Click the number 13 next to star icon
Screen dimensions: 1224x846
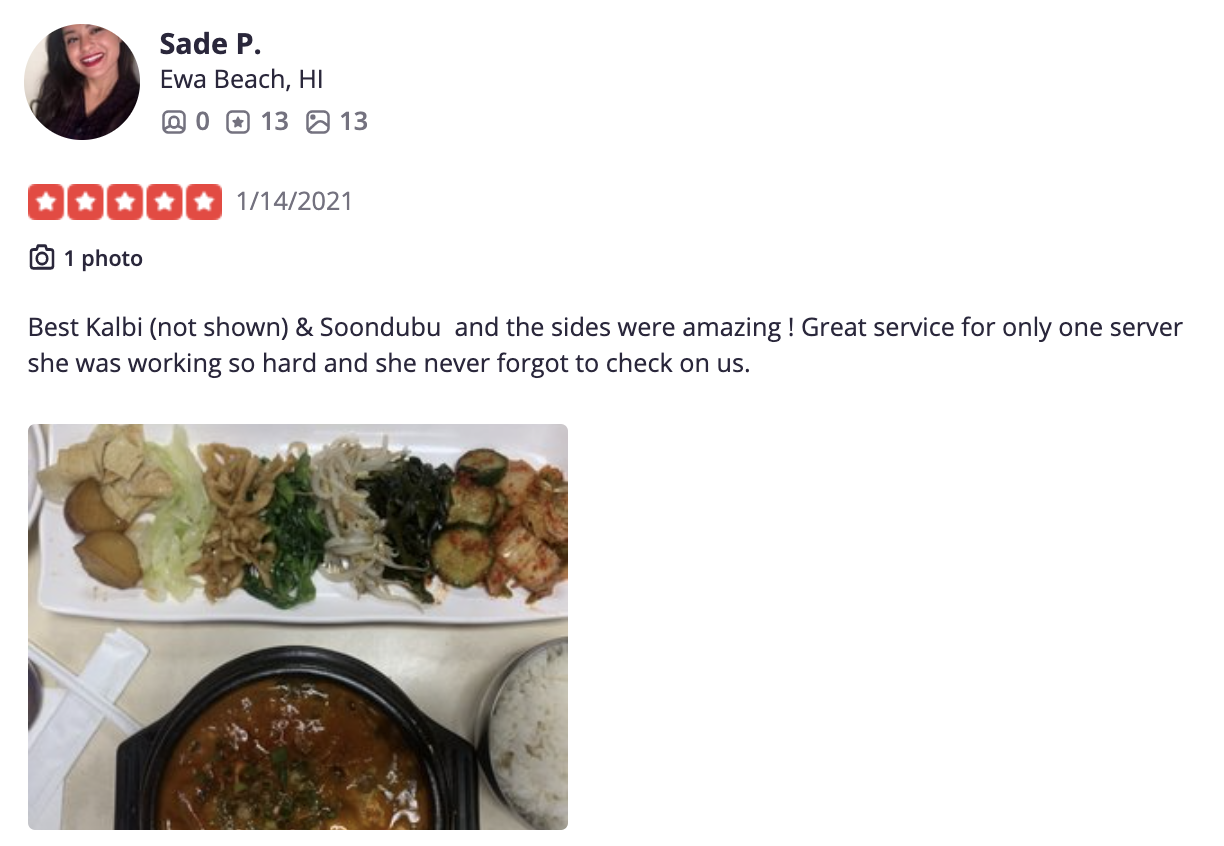(274, 122)
